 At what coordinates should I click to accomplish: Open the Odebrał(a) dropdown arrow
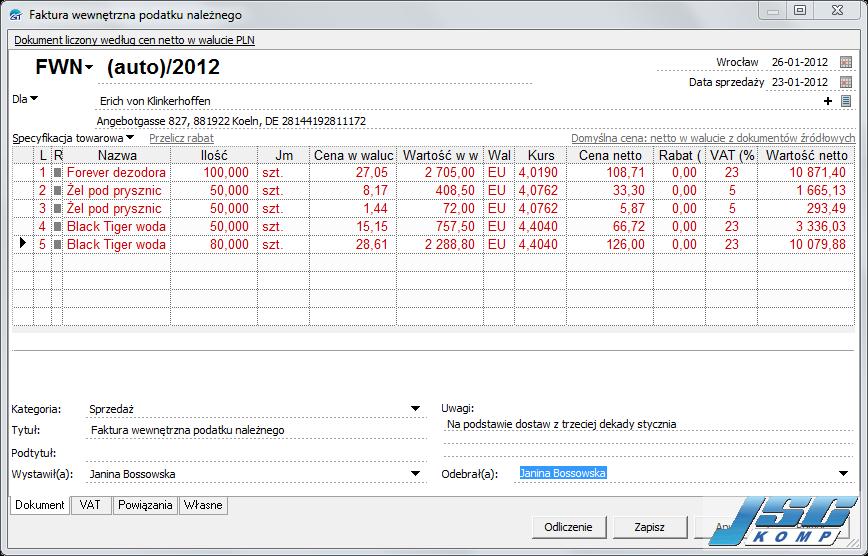click(843, 473)
